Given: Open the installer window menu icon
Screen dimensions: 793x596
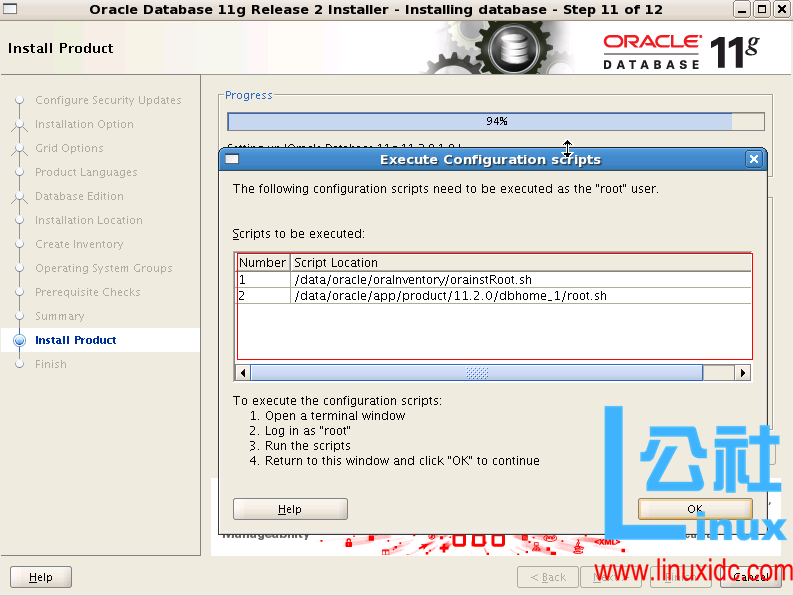Looking at the screenshot, I should [10, 9].
